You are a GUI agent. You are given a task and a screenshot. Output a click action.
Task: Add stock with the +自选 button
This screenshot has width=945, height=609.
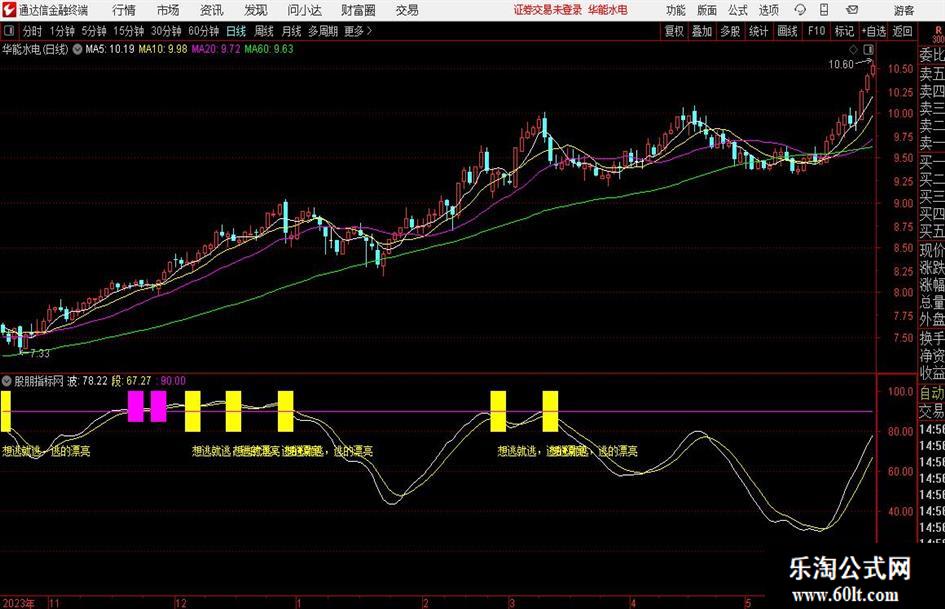[x=874, y=31]
